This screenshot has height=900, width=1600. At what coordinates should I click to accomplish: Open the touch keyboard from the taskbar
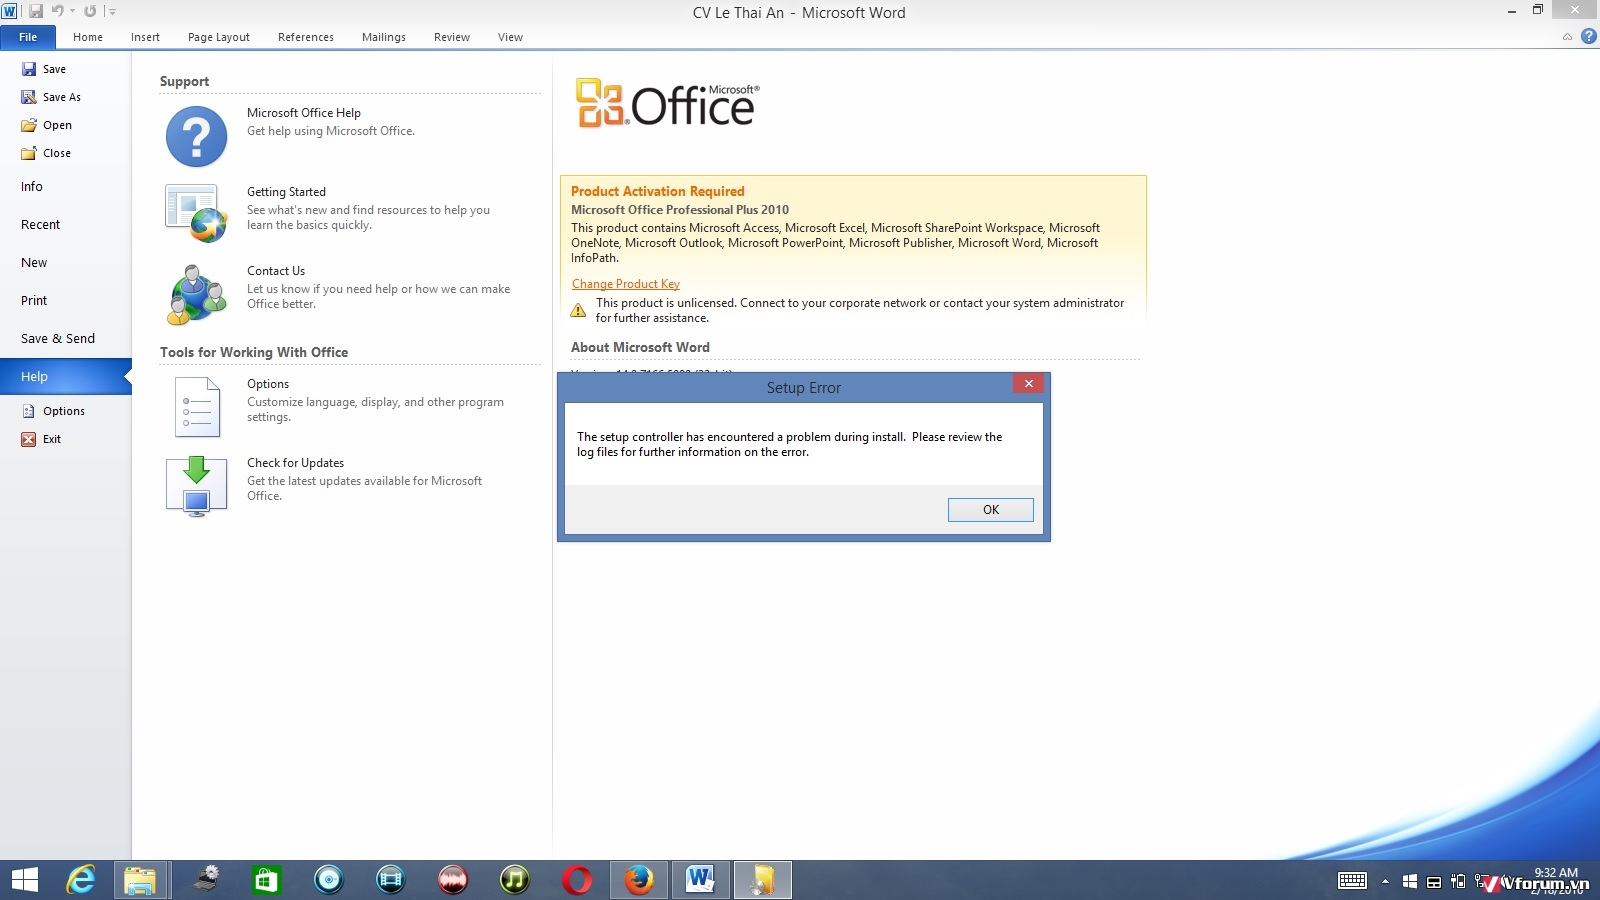[1353, 881]
